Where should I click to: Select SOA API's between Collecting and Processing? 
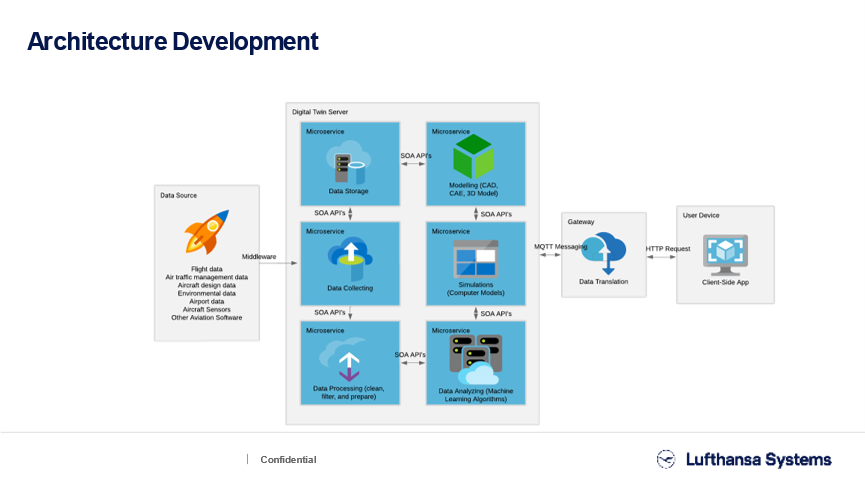330,312
